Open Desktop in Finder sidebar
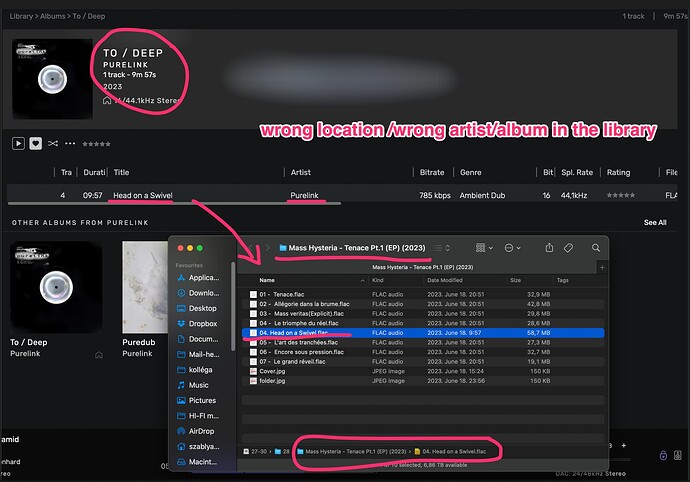The width and height of the screenshot is (690, 482). 197,309
